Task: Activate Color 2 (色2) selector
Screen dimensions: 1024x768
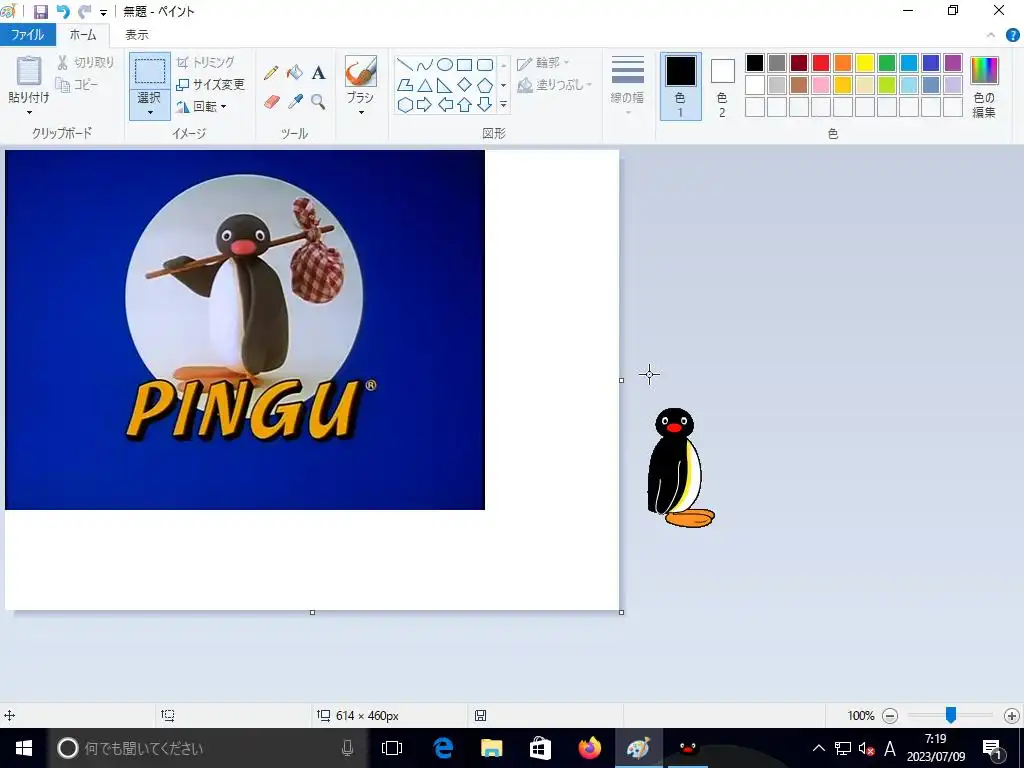Action: [722, 86]
